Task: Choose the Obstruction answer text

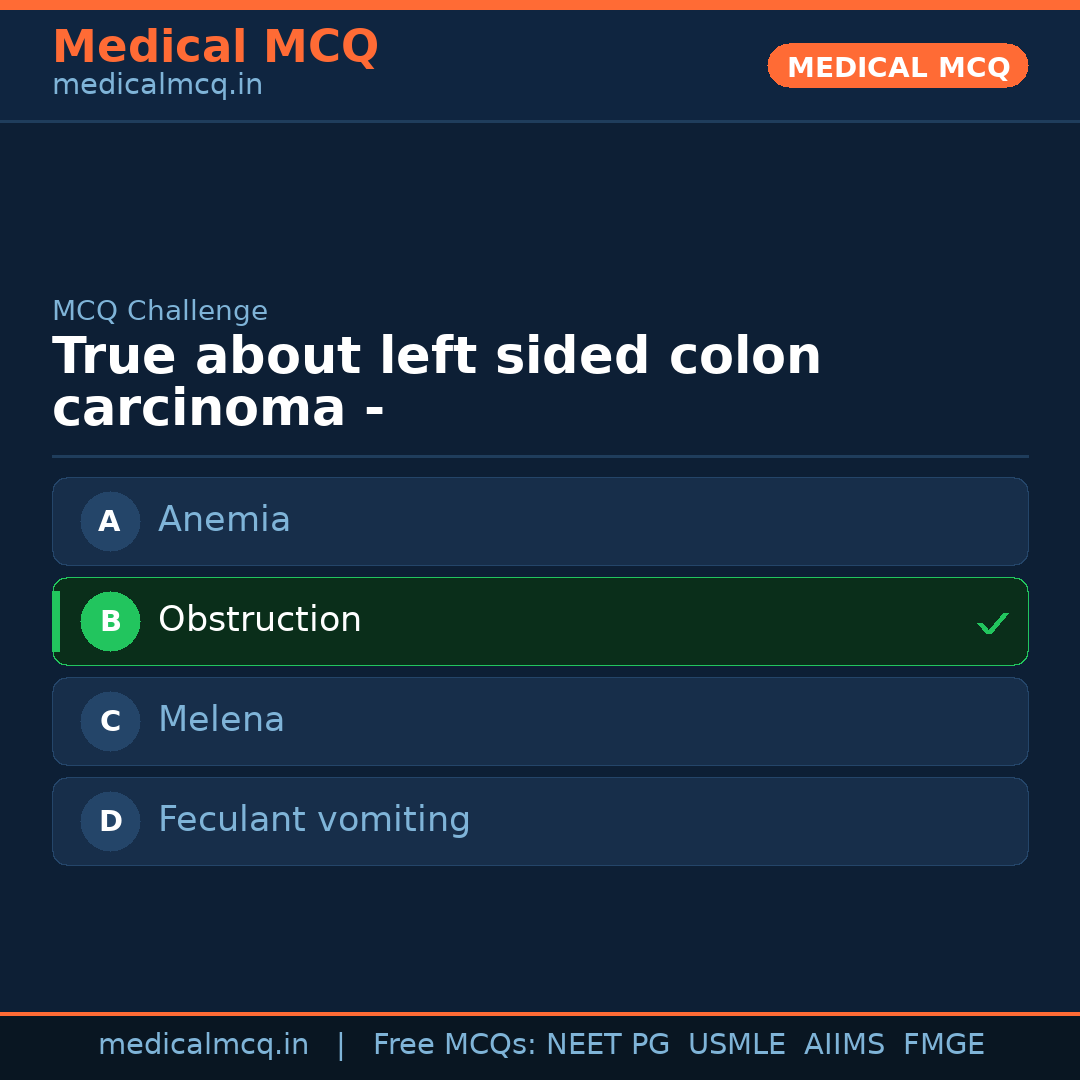Action: (x=259, y=620)
